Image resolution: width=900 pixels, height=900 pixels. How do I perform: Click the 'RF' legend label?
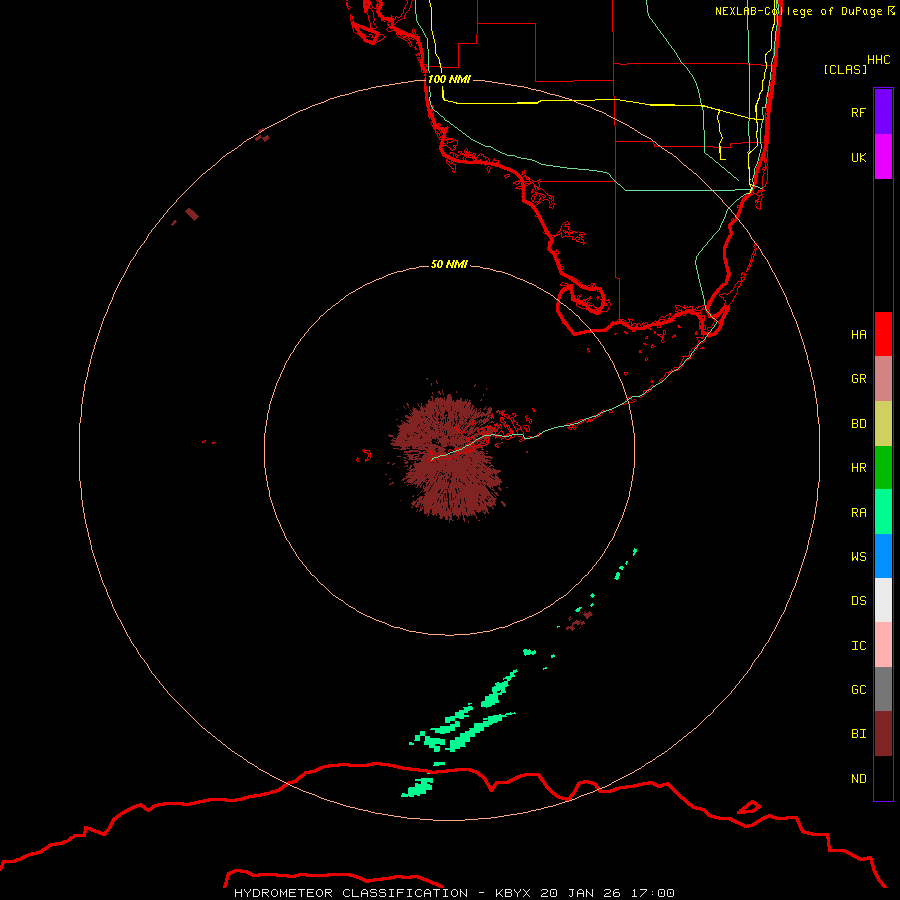(x=858, y=112)
